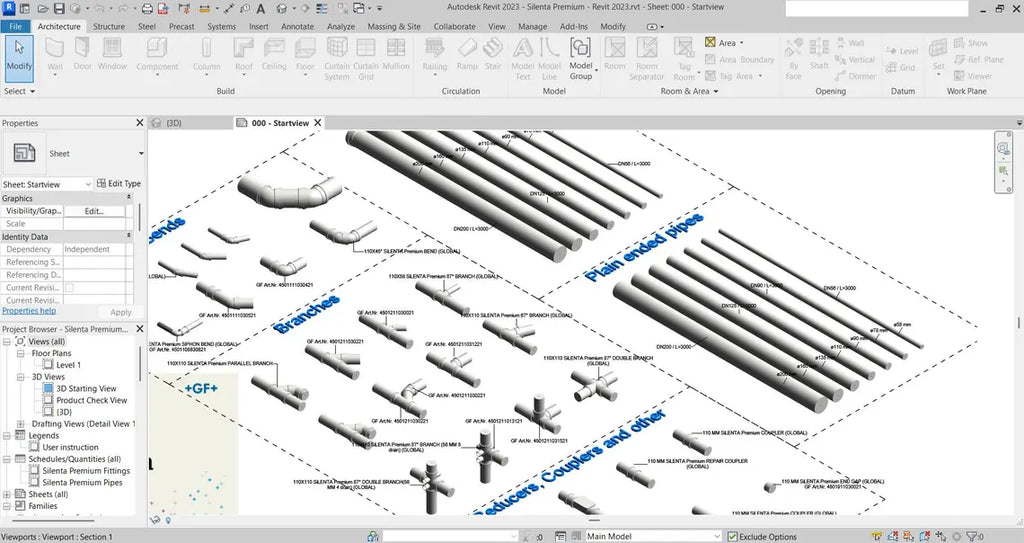The image size is (1024, 543).
Task: Select Silenta Premium Pipes schedule
Action: click(x=82, y=483)
